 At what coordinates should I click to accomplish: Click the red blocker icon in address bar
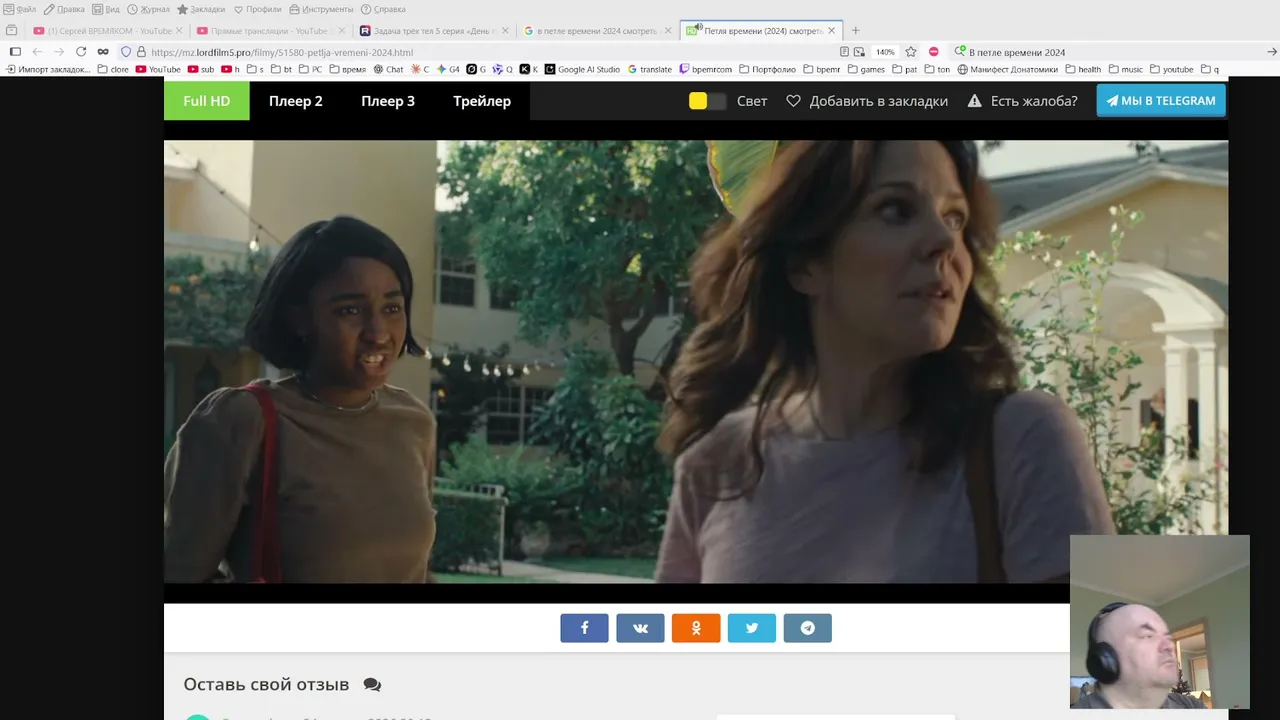point(934,52)
